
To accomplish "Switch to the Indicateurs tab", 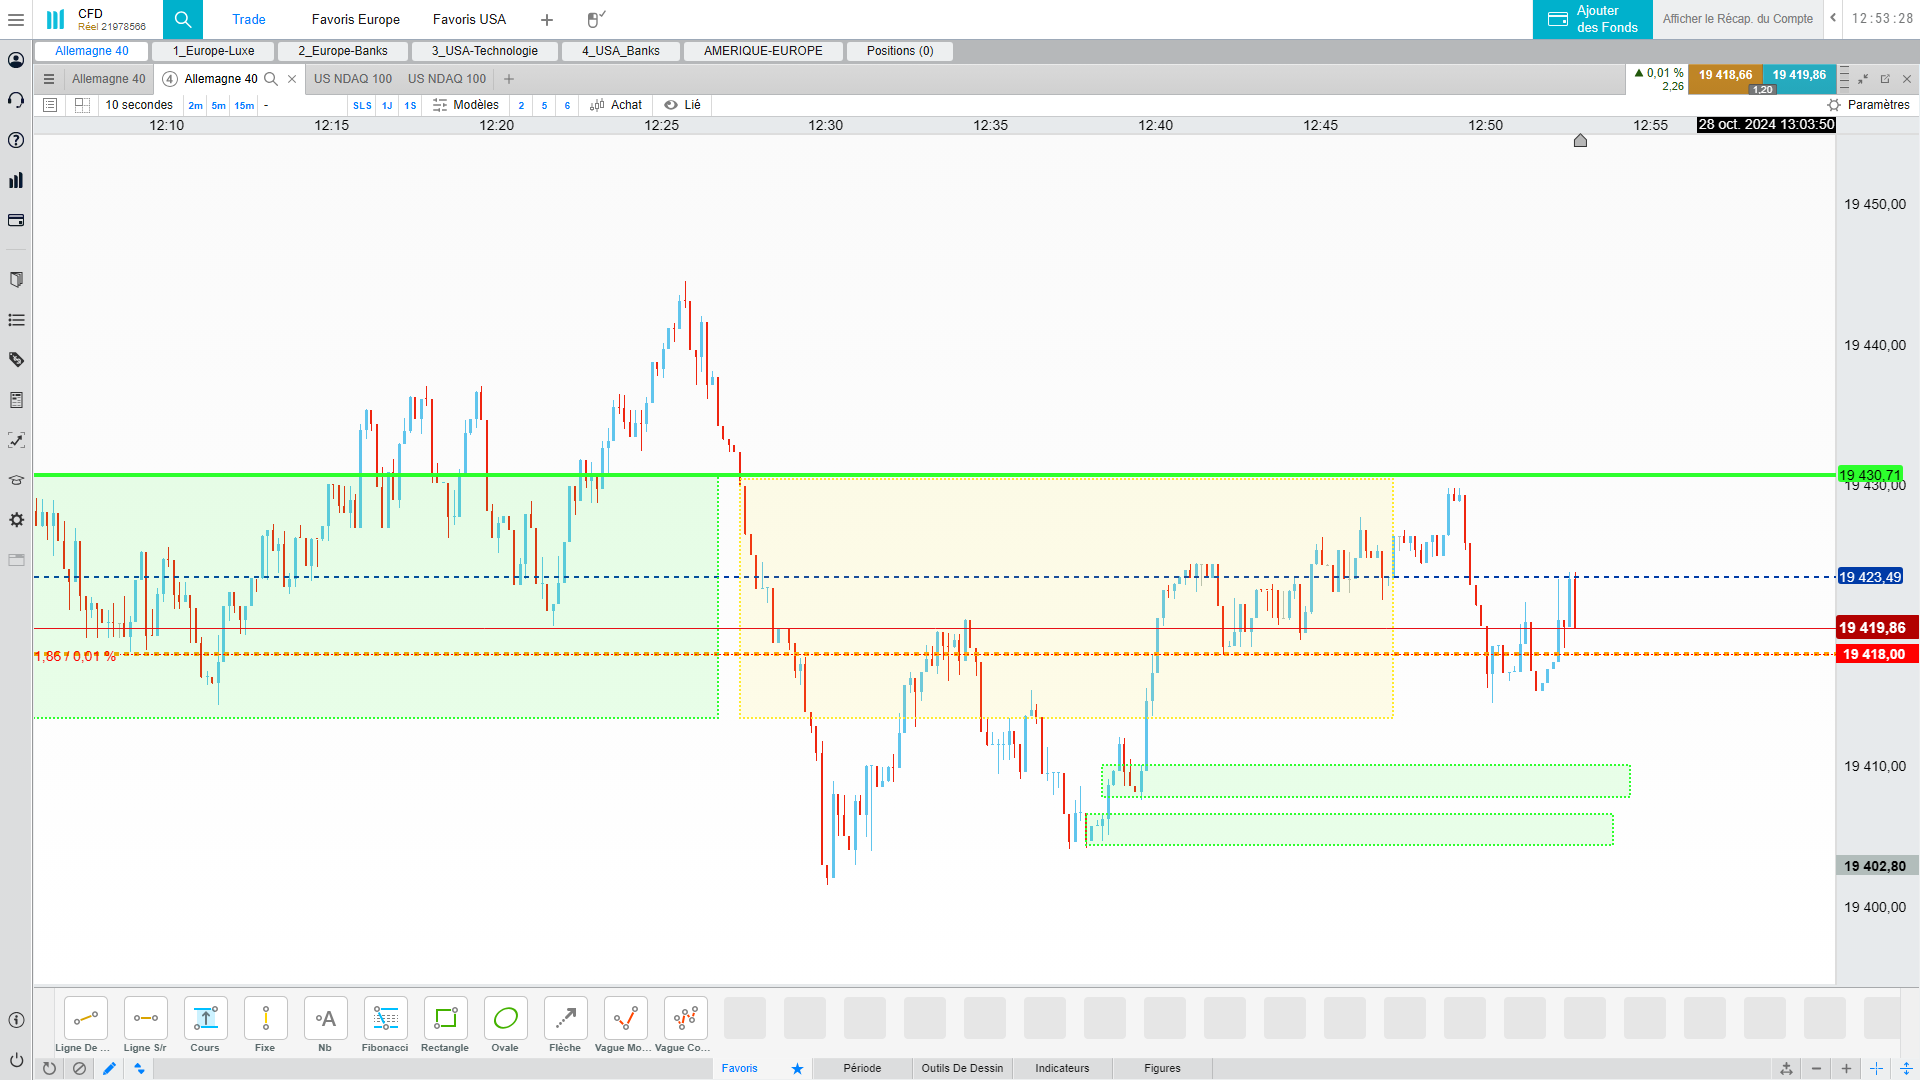I will click(x=1061, y=1068).
